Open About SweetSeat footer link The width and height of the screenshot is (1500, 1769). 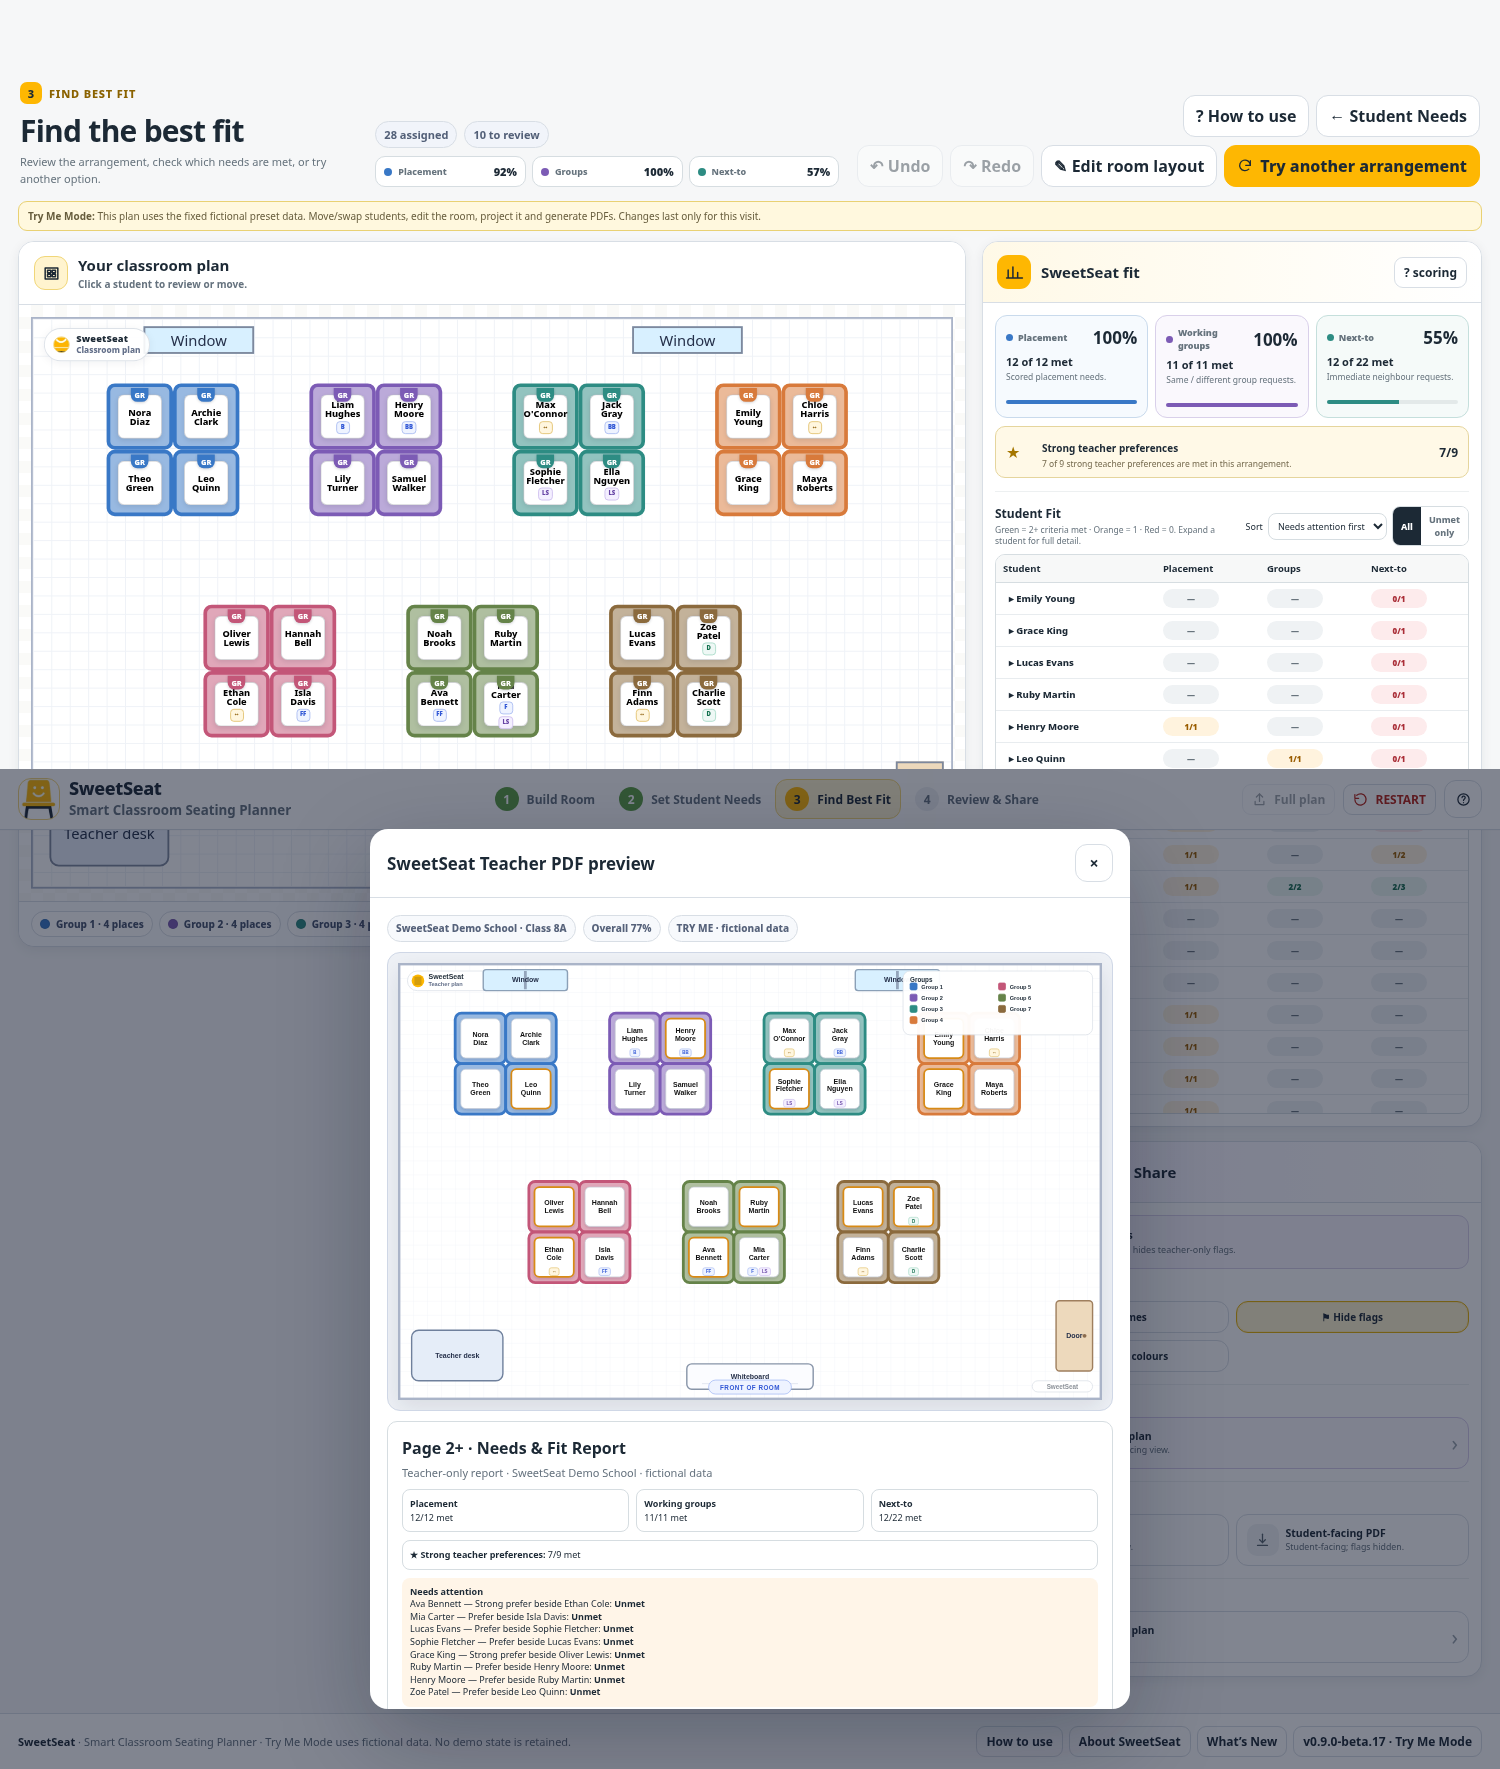point(1129,1741)
